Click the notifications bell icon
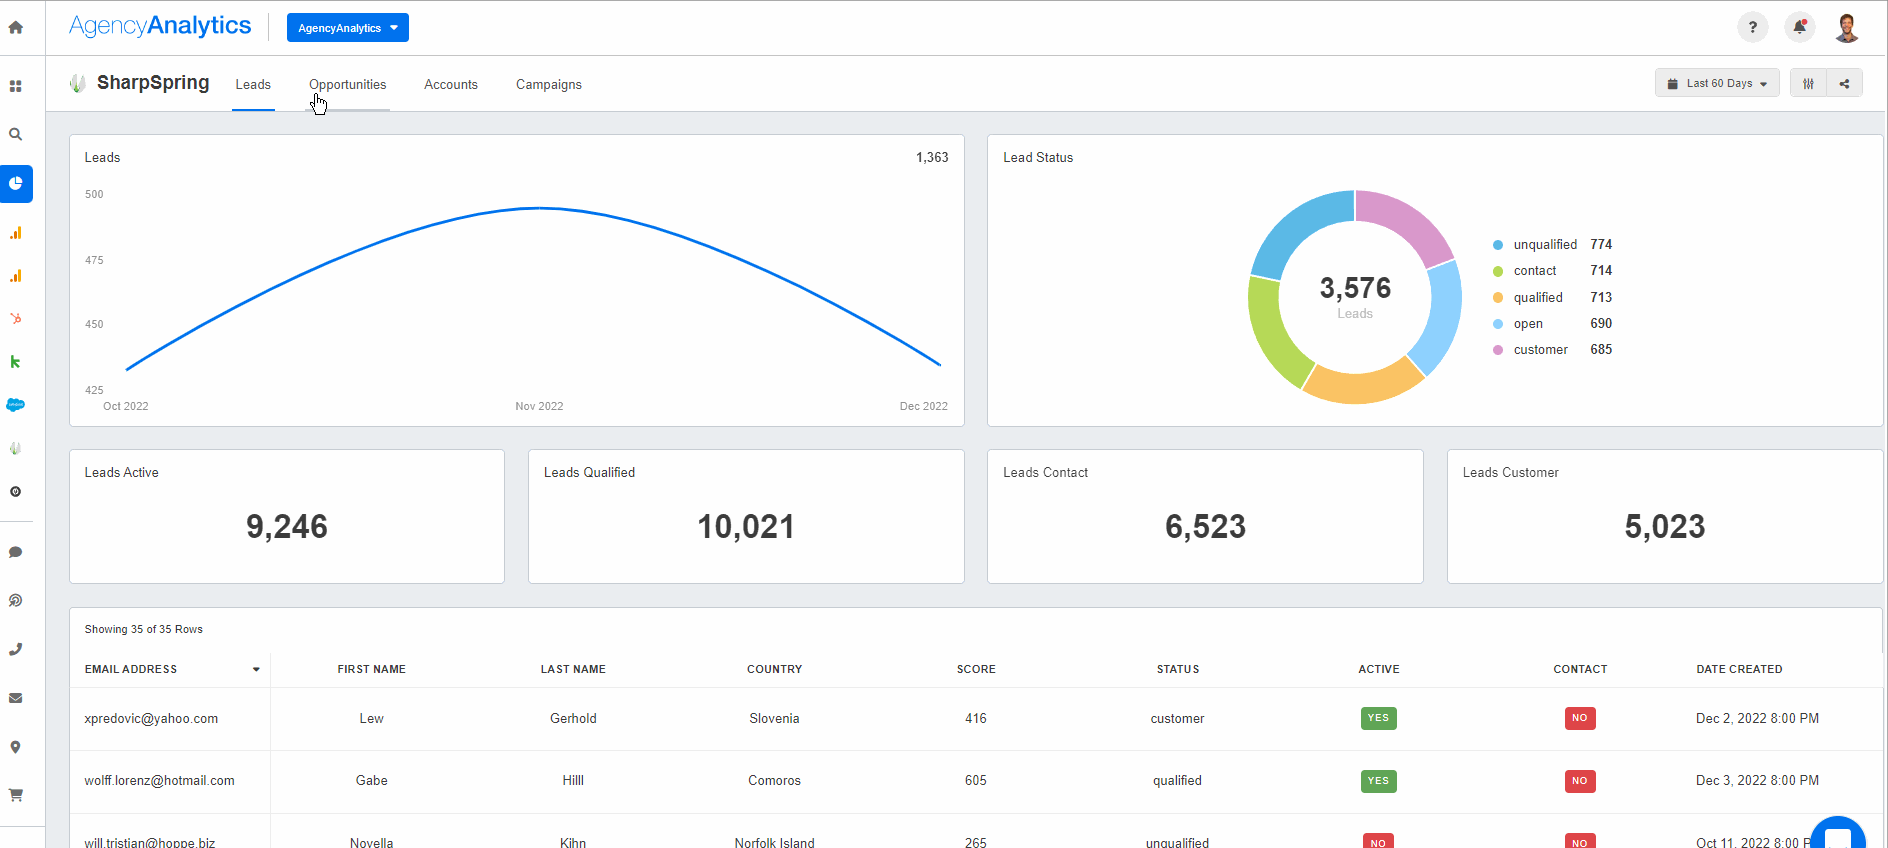 [1799, 28]
